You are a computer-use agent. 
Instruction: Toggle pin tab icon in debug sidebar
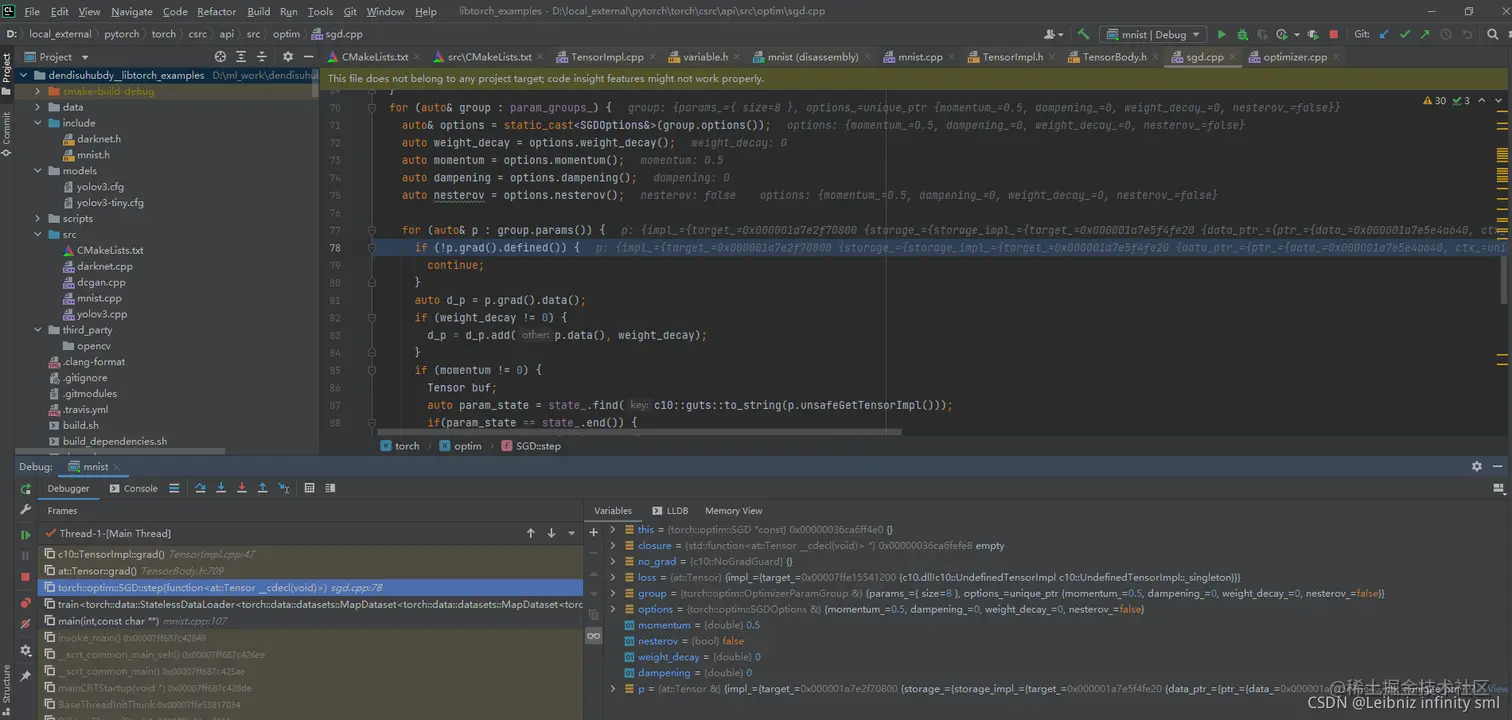tap(26, 676)
